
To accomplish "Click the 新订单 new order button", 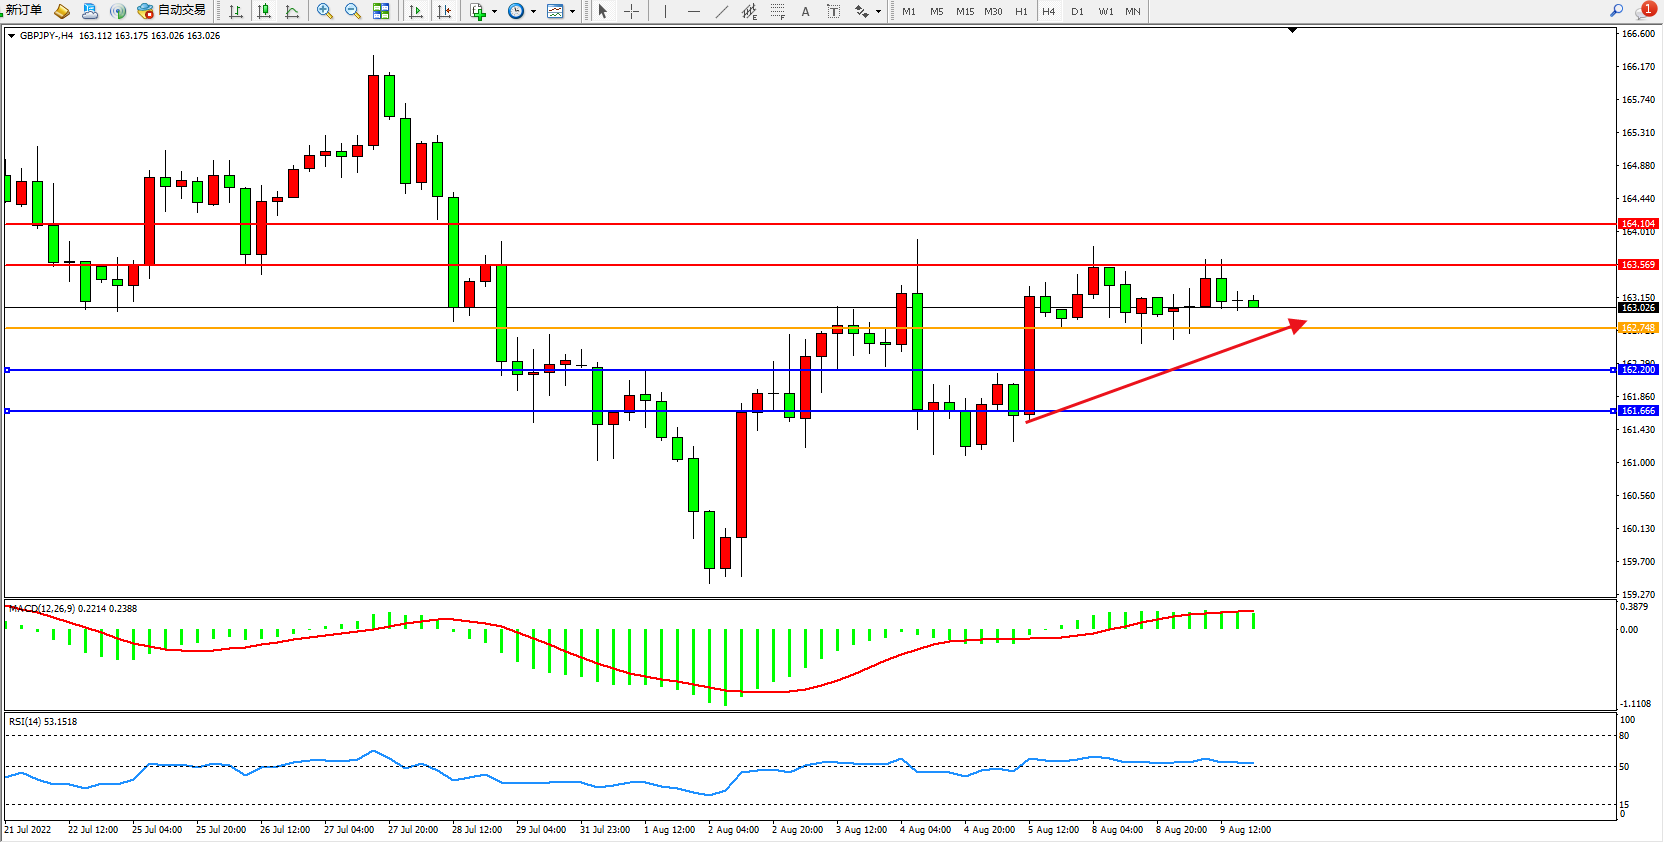I will [24, 10].
